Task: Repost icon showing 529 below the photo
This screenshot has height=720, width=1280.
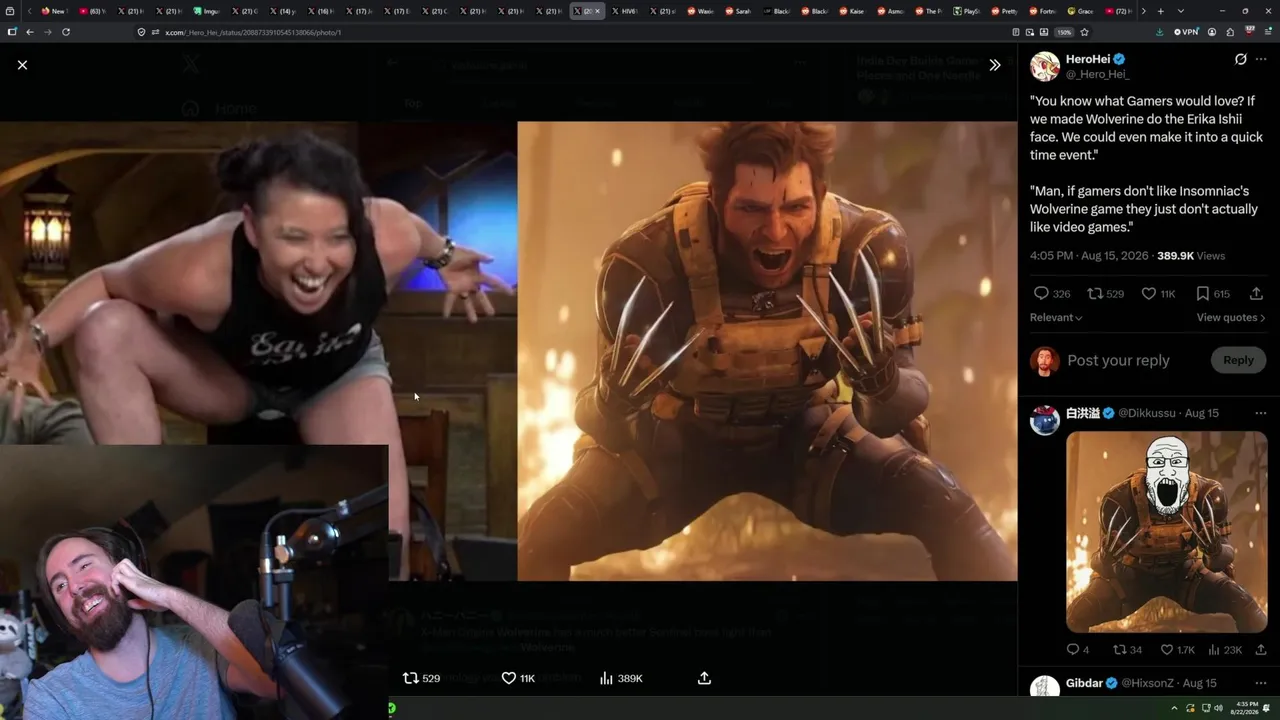Action: click(x=410, y=678)
